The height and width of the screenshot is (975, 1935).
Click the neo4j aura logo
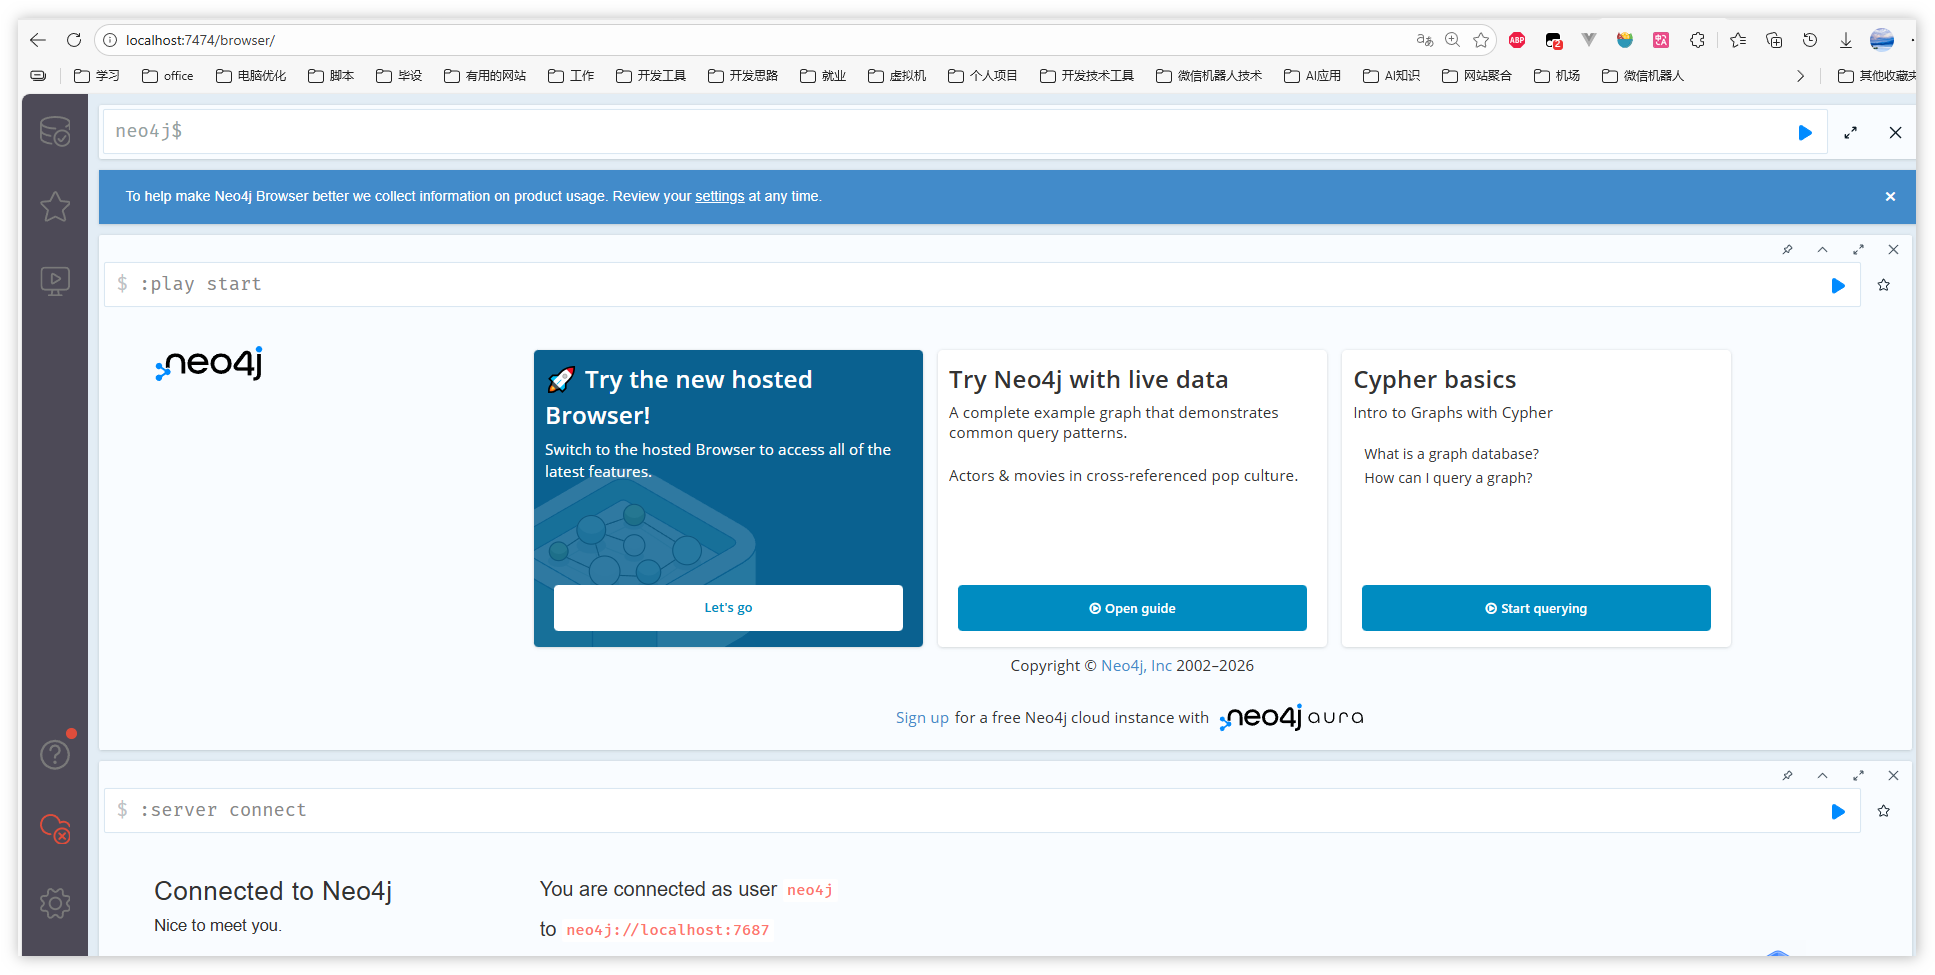pyautogui.click(x=1291, y=718)
